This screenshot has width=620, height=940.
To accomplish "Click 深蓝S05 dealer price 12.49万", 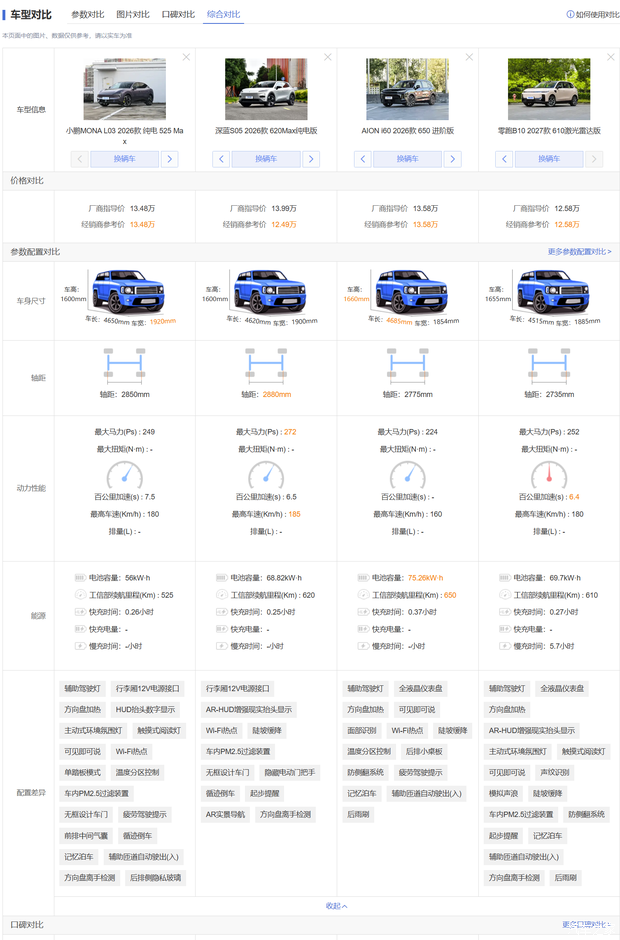I will point(284,224).
